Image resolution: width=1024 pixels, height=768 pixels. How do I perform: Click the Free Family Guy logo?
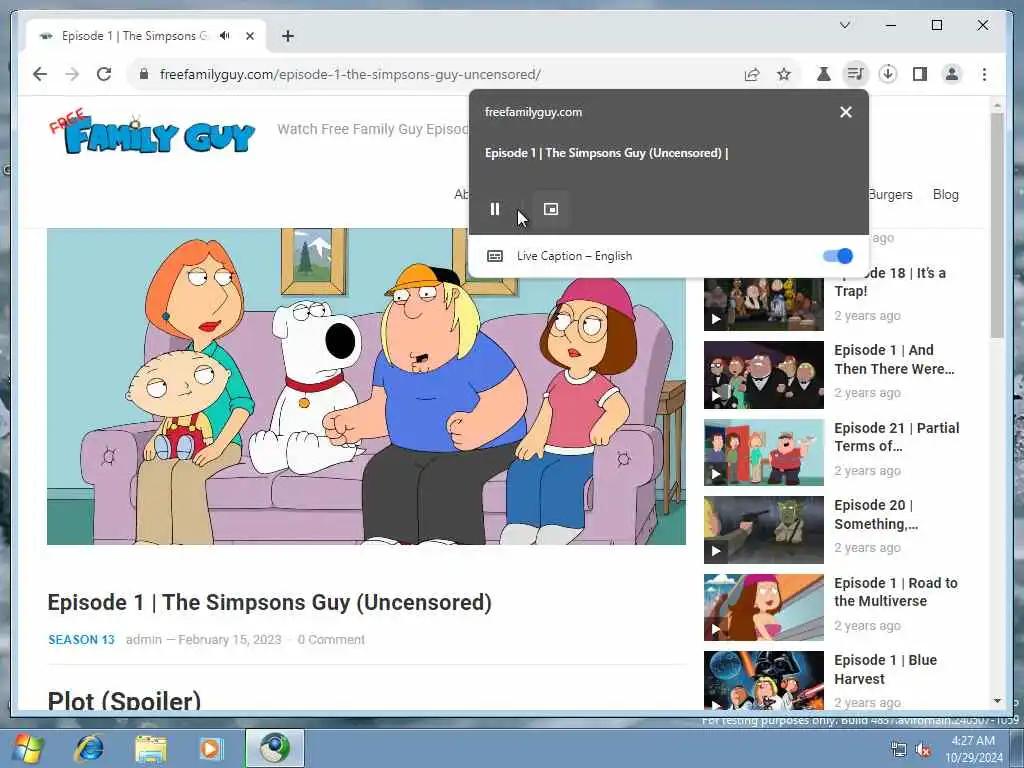152,132
